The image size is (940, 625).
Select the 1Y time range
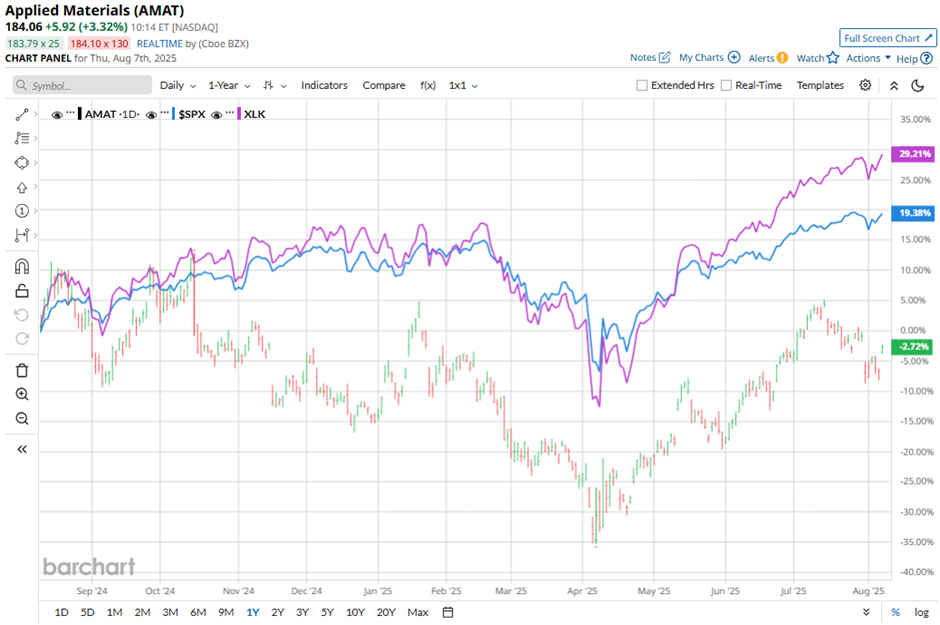(x=252, y=612)
